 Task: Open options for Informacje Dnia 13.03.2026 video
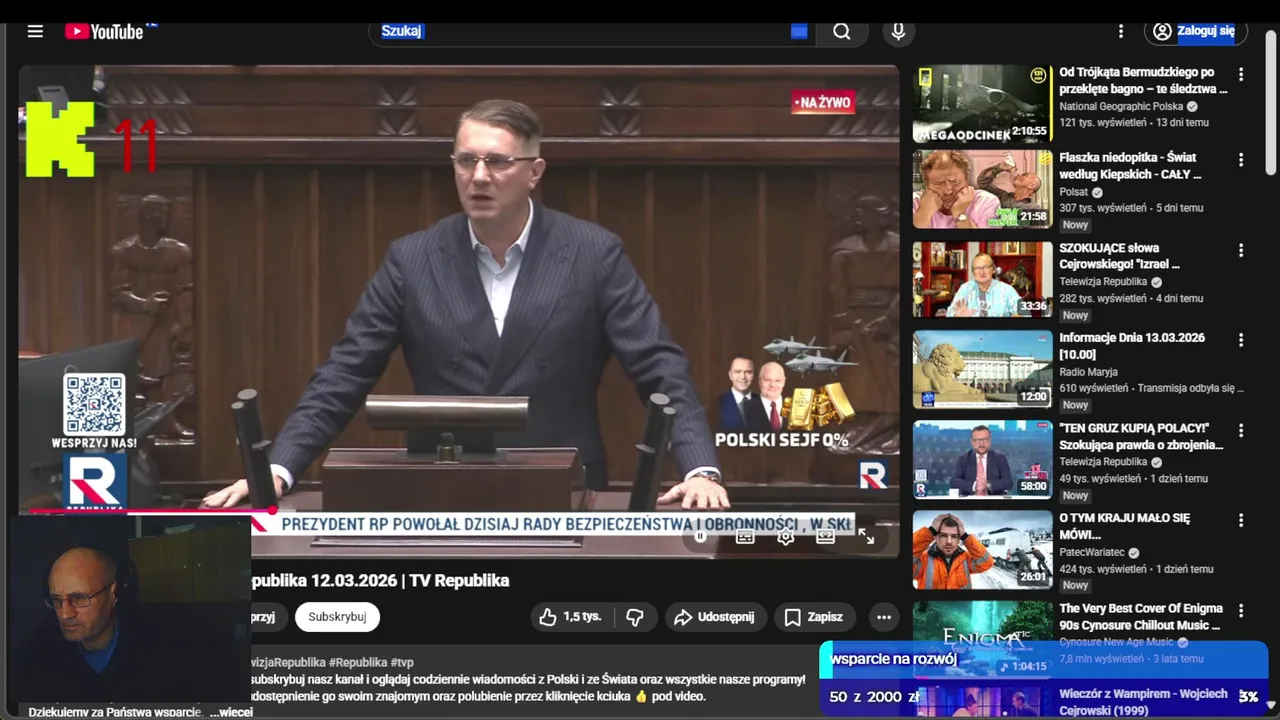point(1241,340)
